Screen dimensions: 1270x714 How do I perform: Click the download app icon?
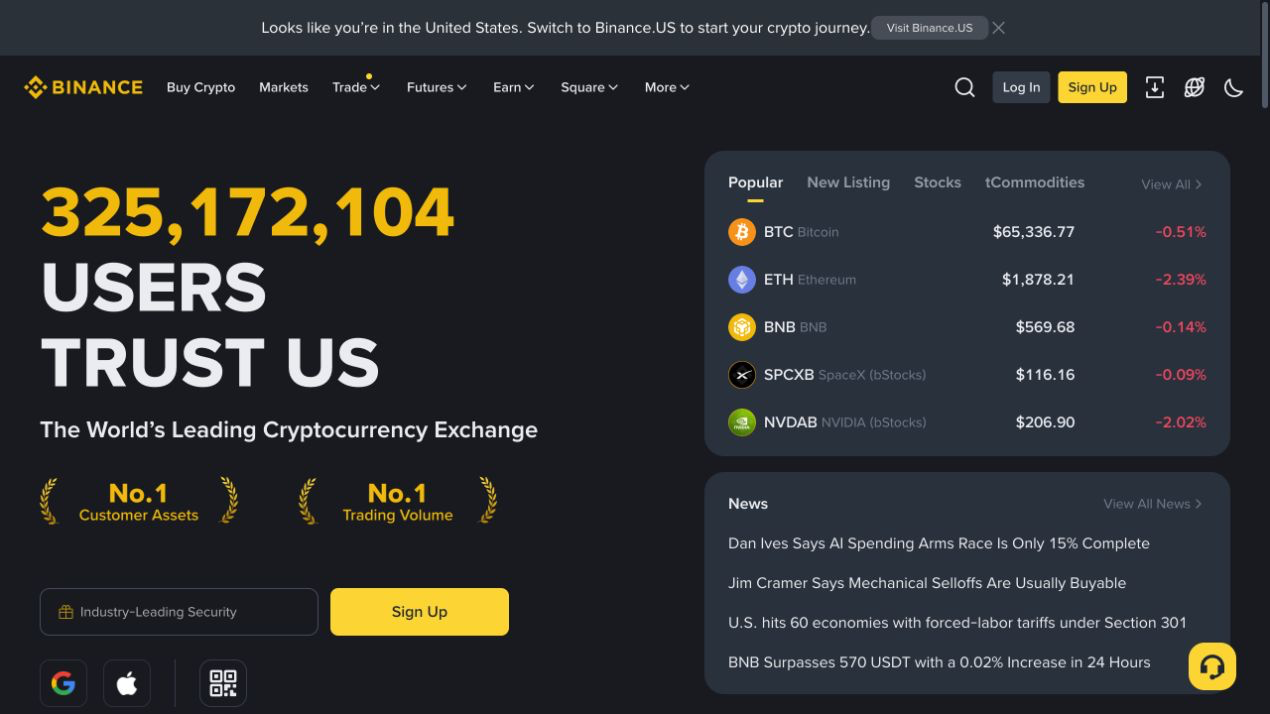tap(1154, 87)
